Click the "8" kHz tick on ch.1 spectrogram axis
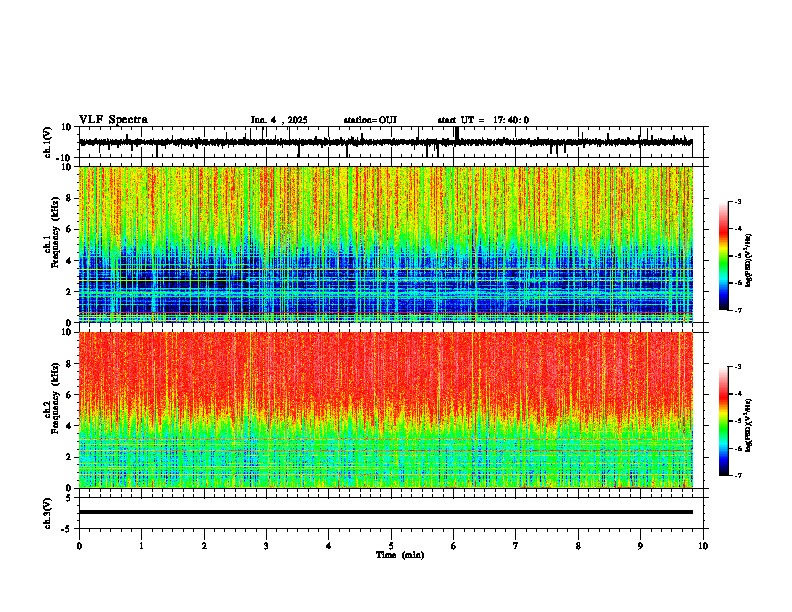Image resolution: width=792 pixels, height=612 pixels. tap(70, 198)
